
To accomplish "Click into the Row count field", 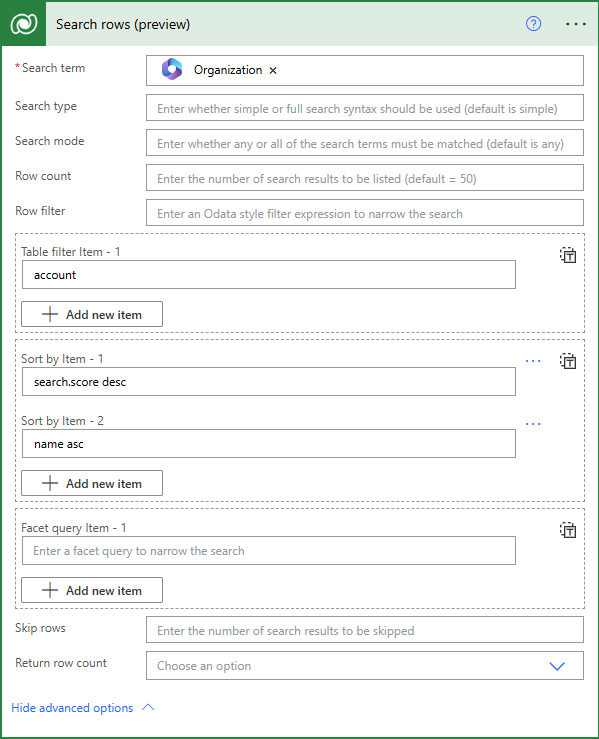I will [365, 178].
